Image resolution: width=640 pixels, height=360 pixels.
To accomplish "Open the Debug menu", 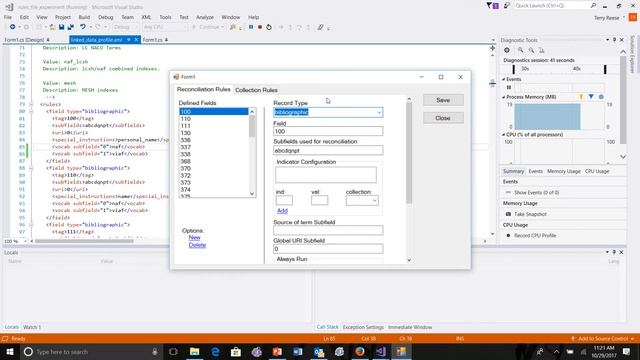I will 106,17.
